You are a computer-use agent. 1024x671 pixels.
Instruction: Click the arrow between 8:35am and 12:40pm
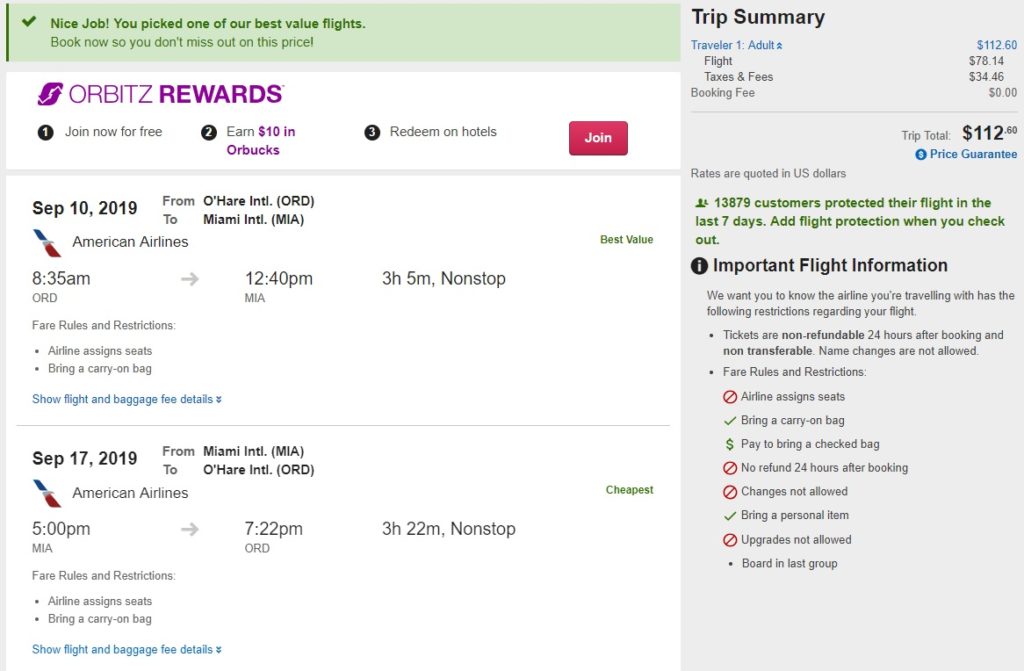(x=189, y=279)
